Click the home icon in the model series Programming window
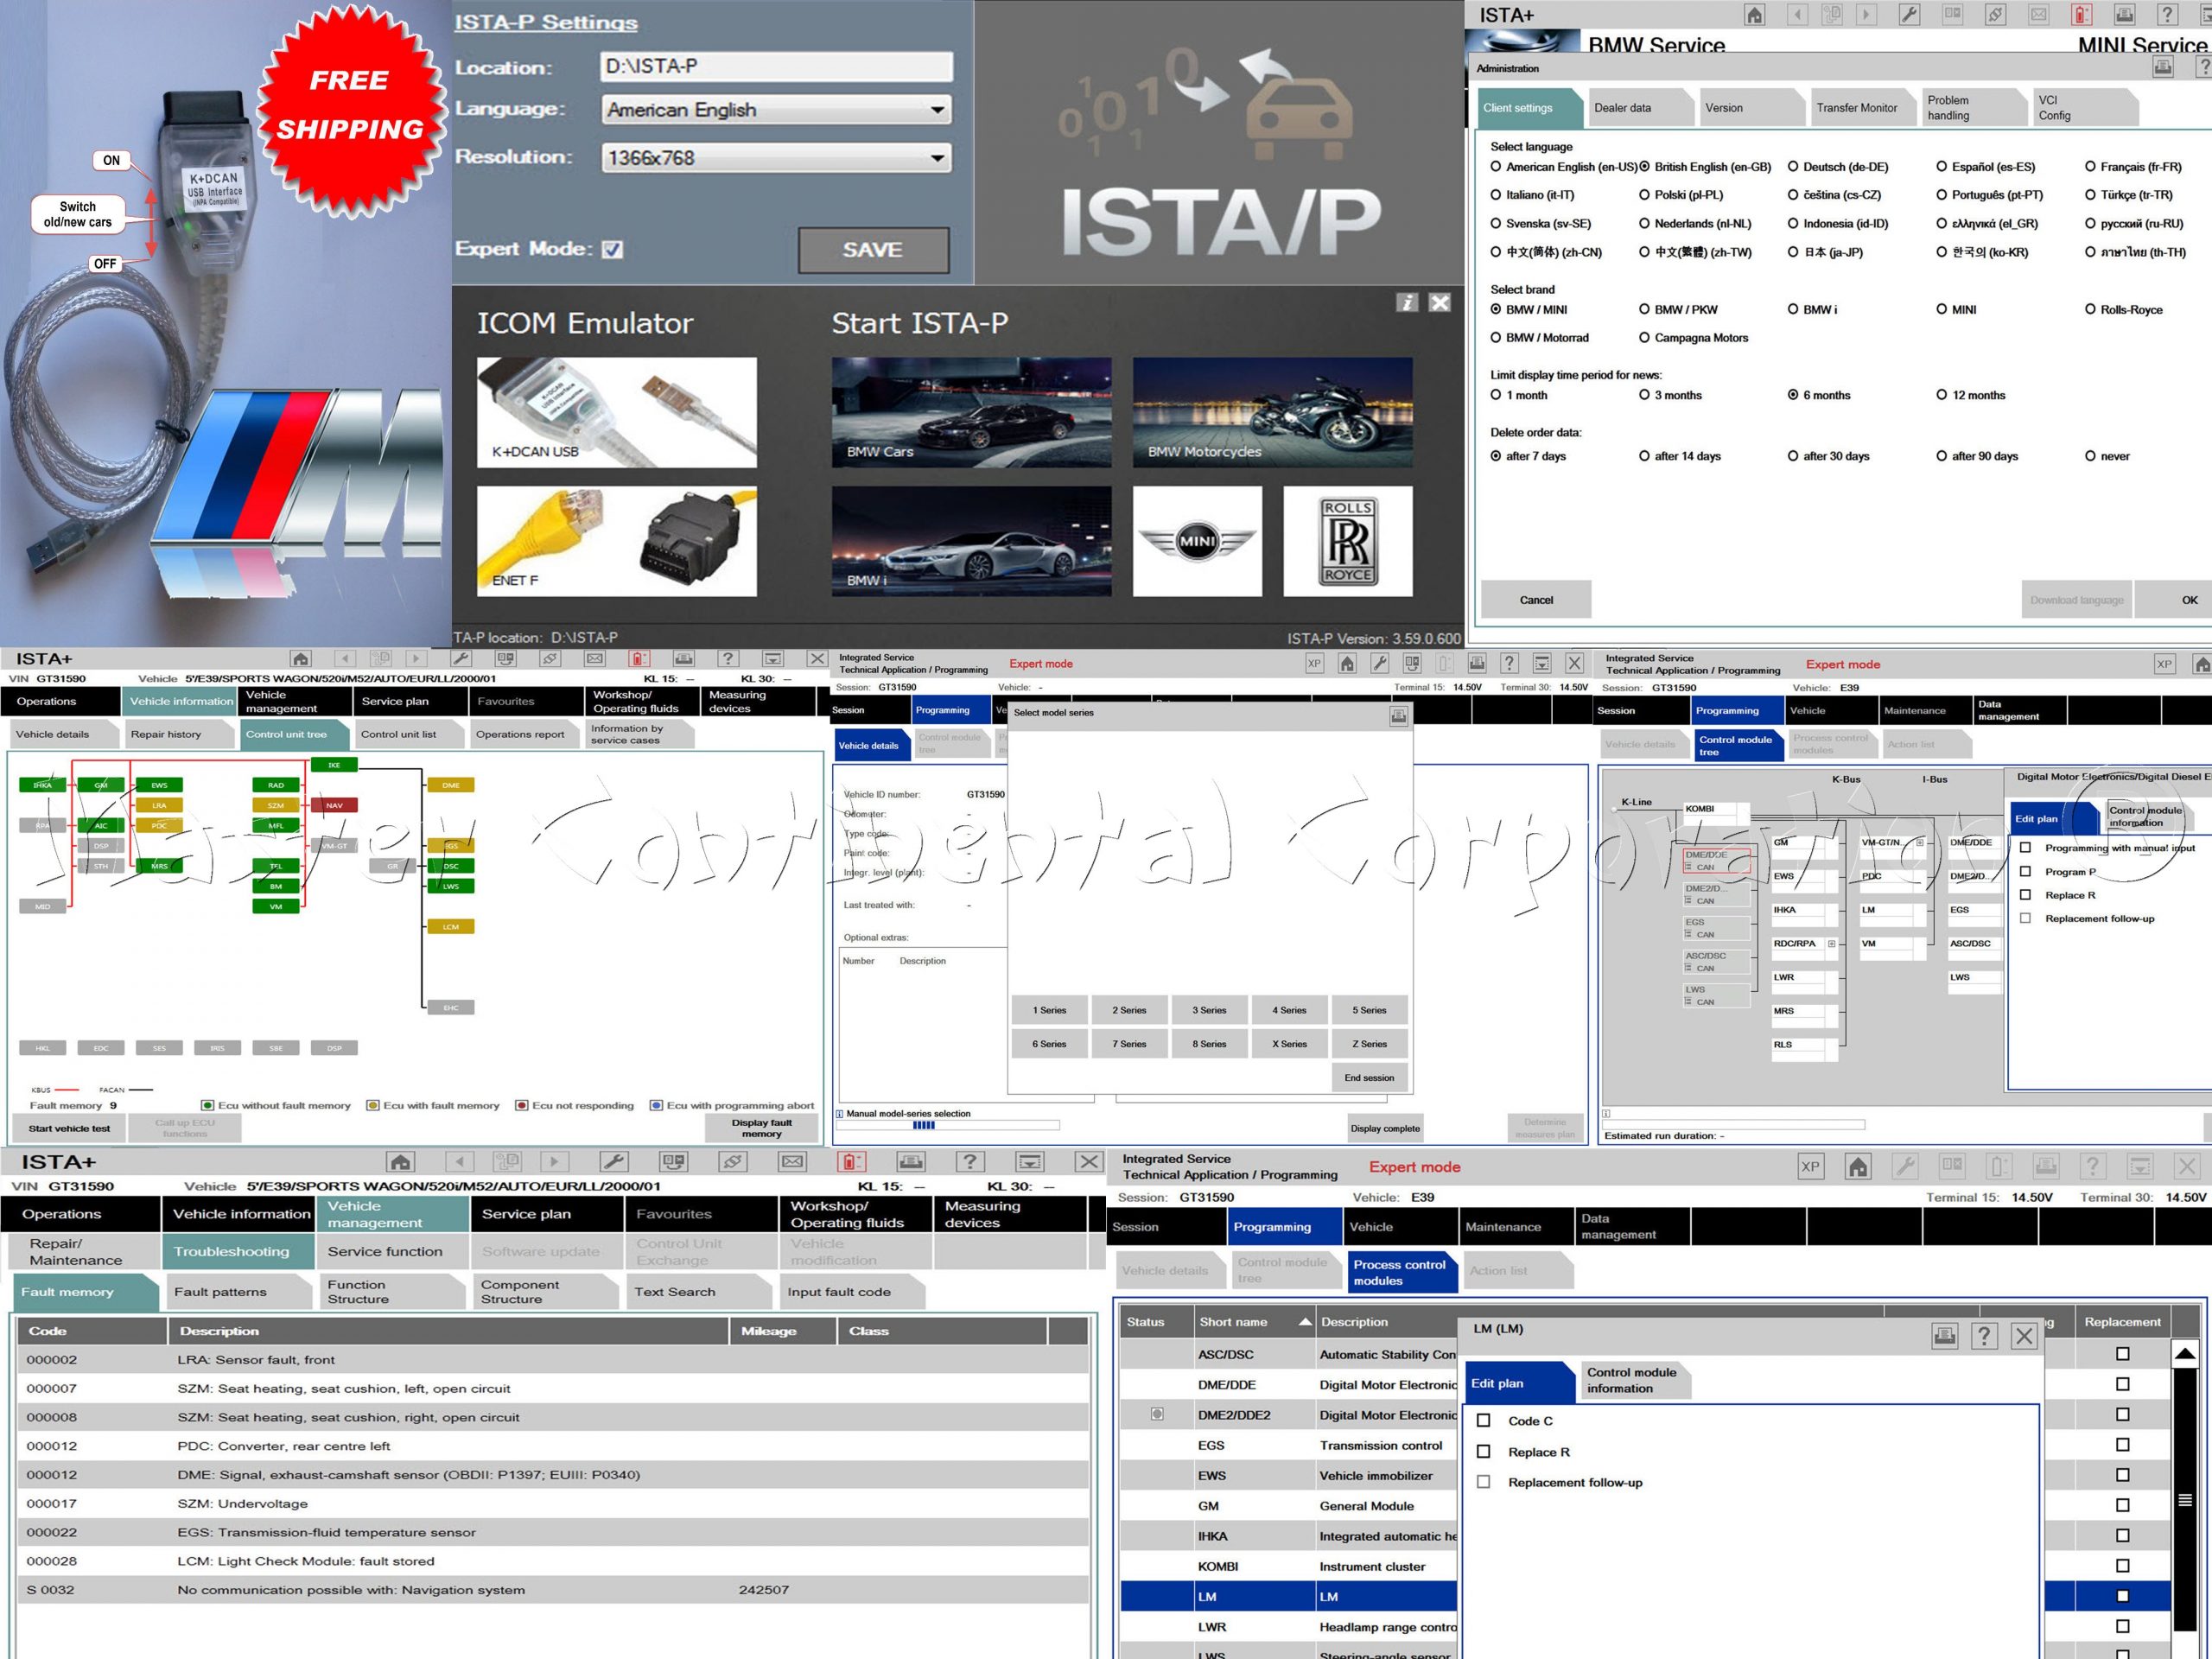The height and width of the screenshot is (1659, 2212). click(x=1347, y=663)
